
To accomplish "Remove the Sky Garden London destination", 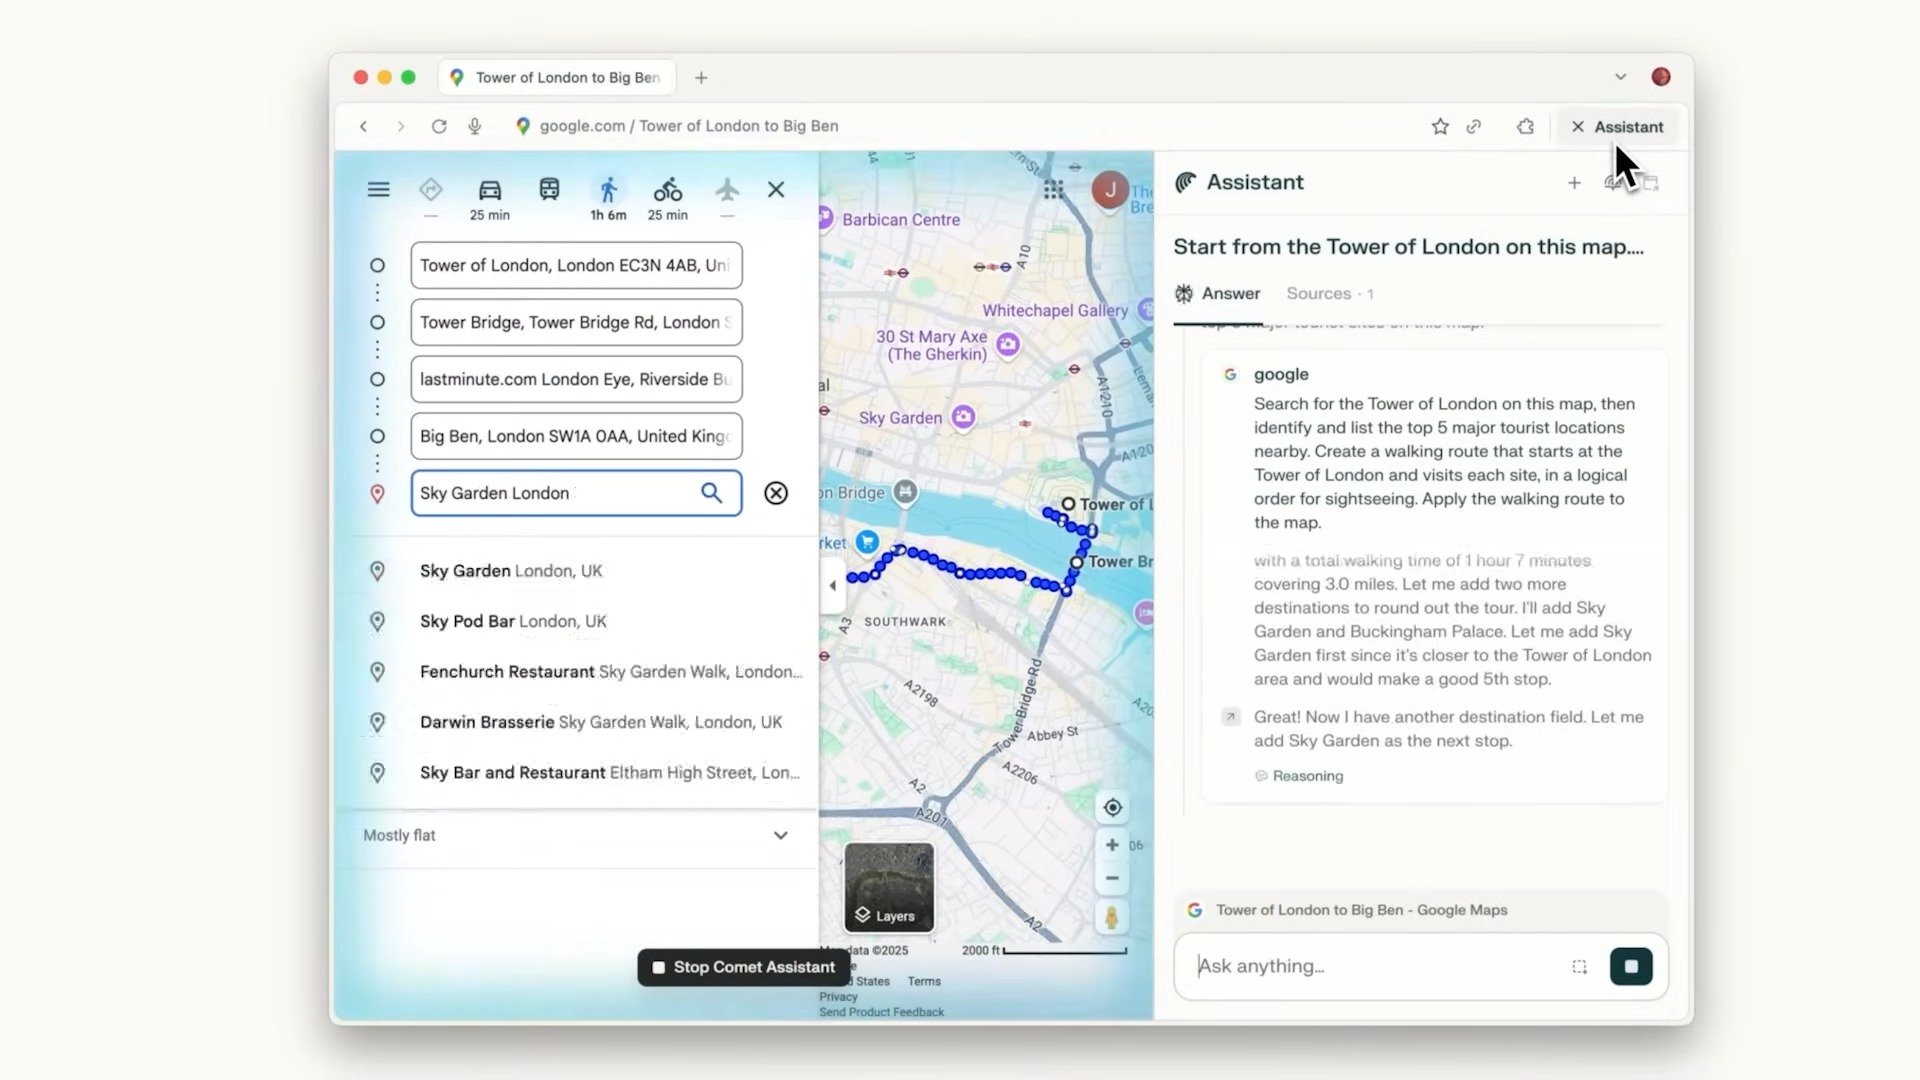I will [776, 493].
